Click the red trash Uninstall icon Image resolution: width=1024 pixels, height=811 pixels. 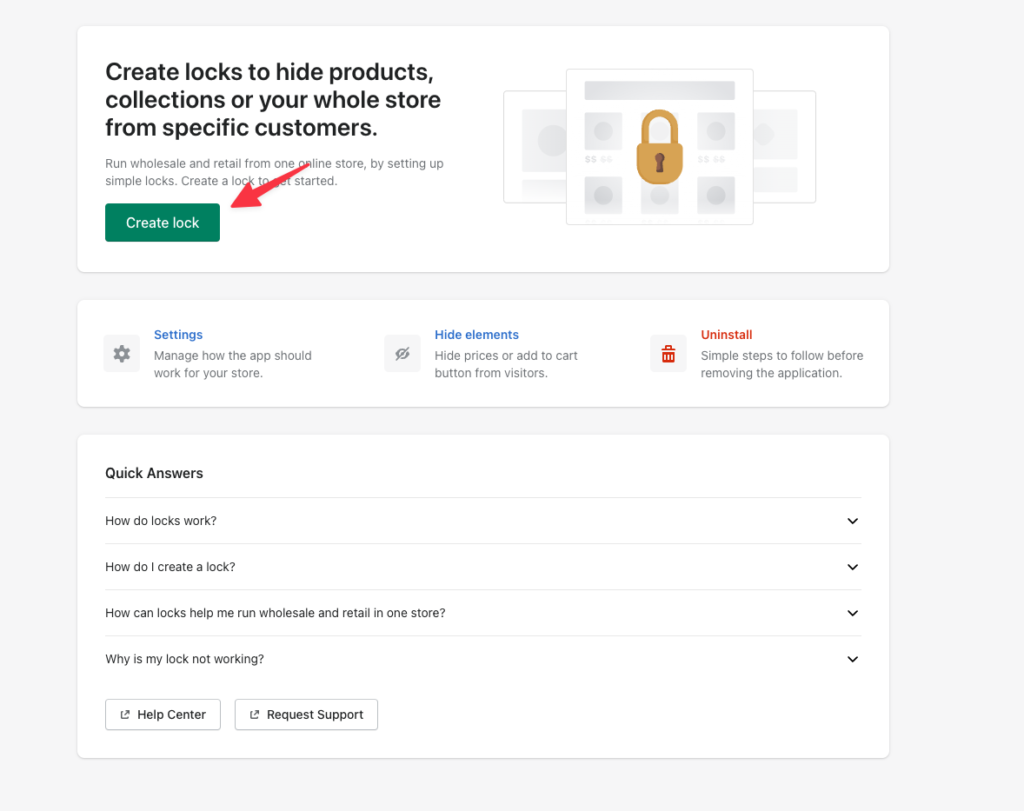(x=668, y=354)
